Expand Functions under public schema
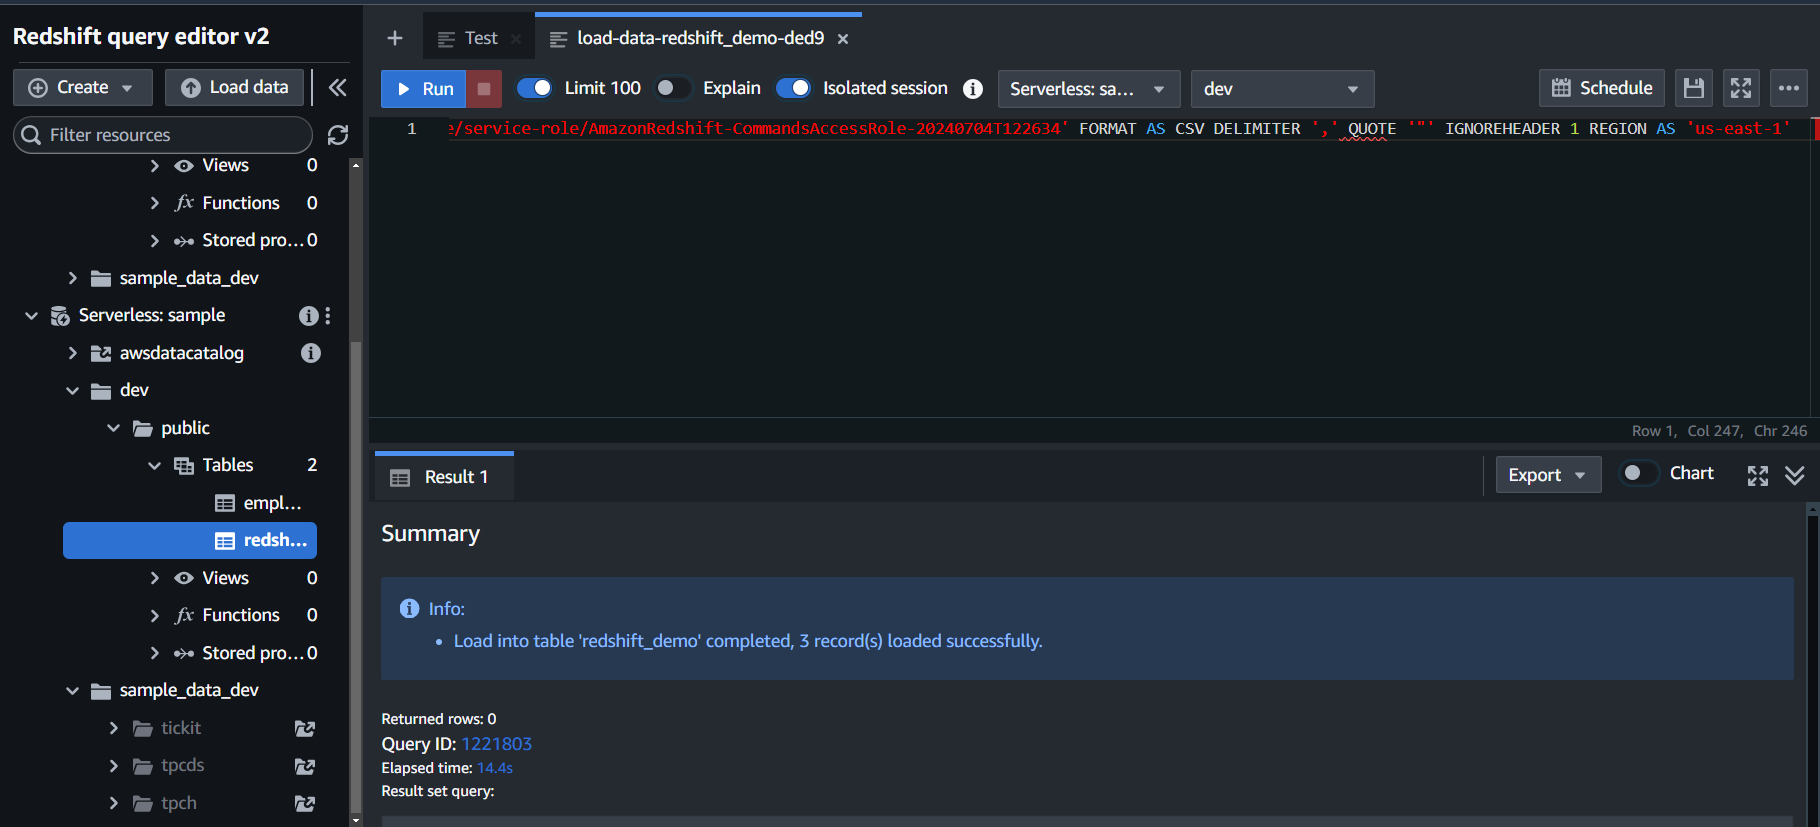 [x=154, y=616]
